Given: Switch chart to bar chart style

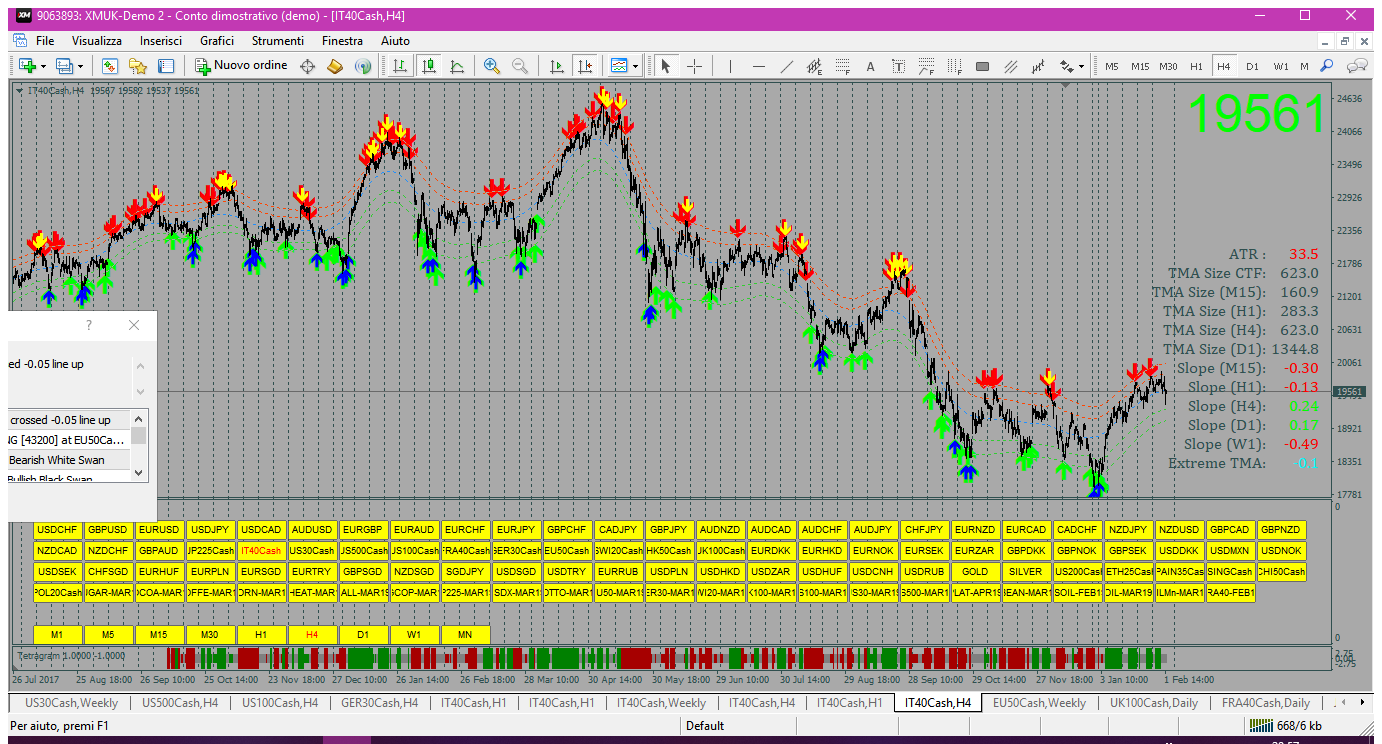Looking at the screenshot, I should coord(400,66).
